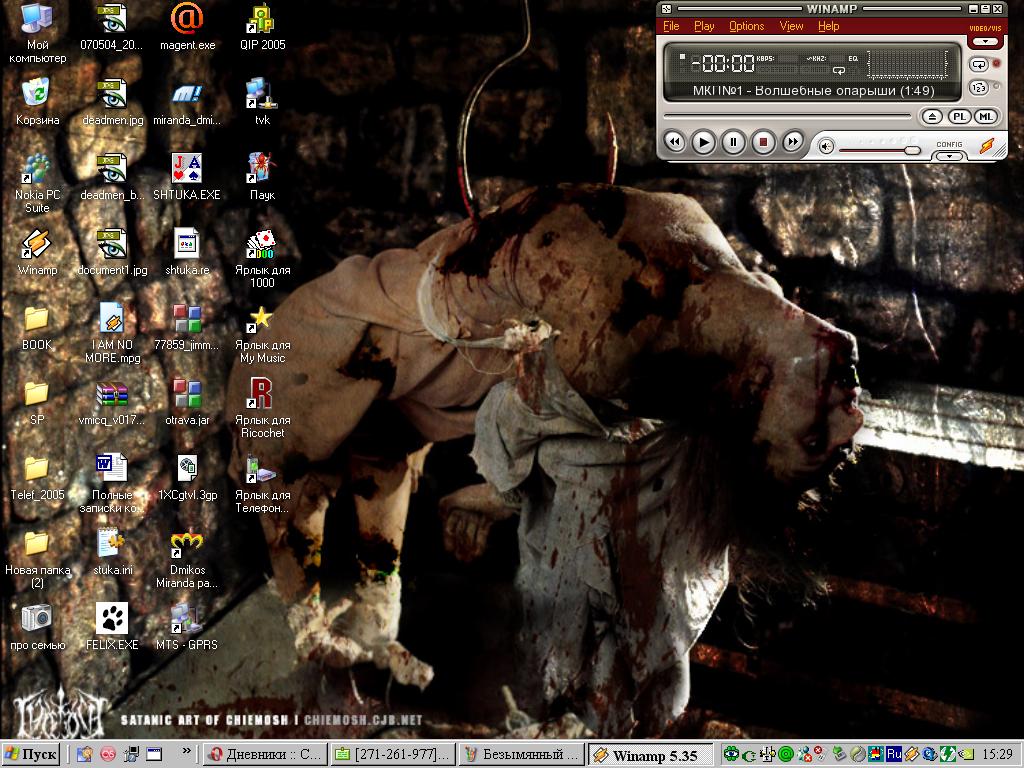This screenshot has height=768, width=1024.
Task: Click the Winamp 5.35 taskbar button
Action: click(x=648, y=756)
